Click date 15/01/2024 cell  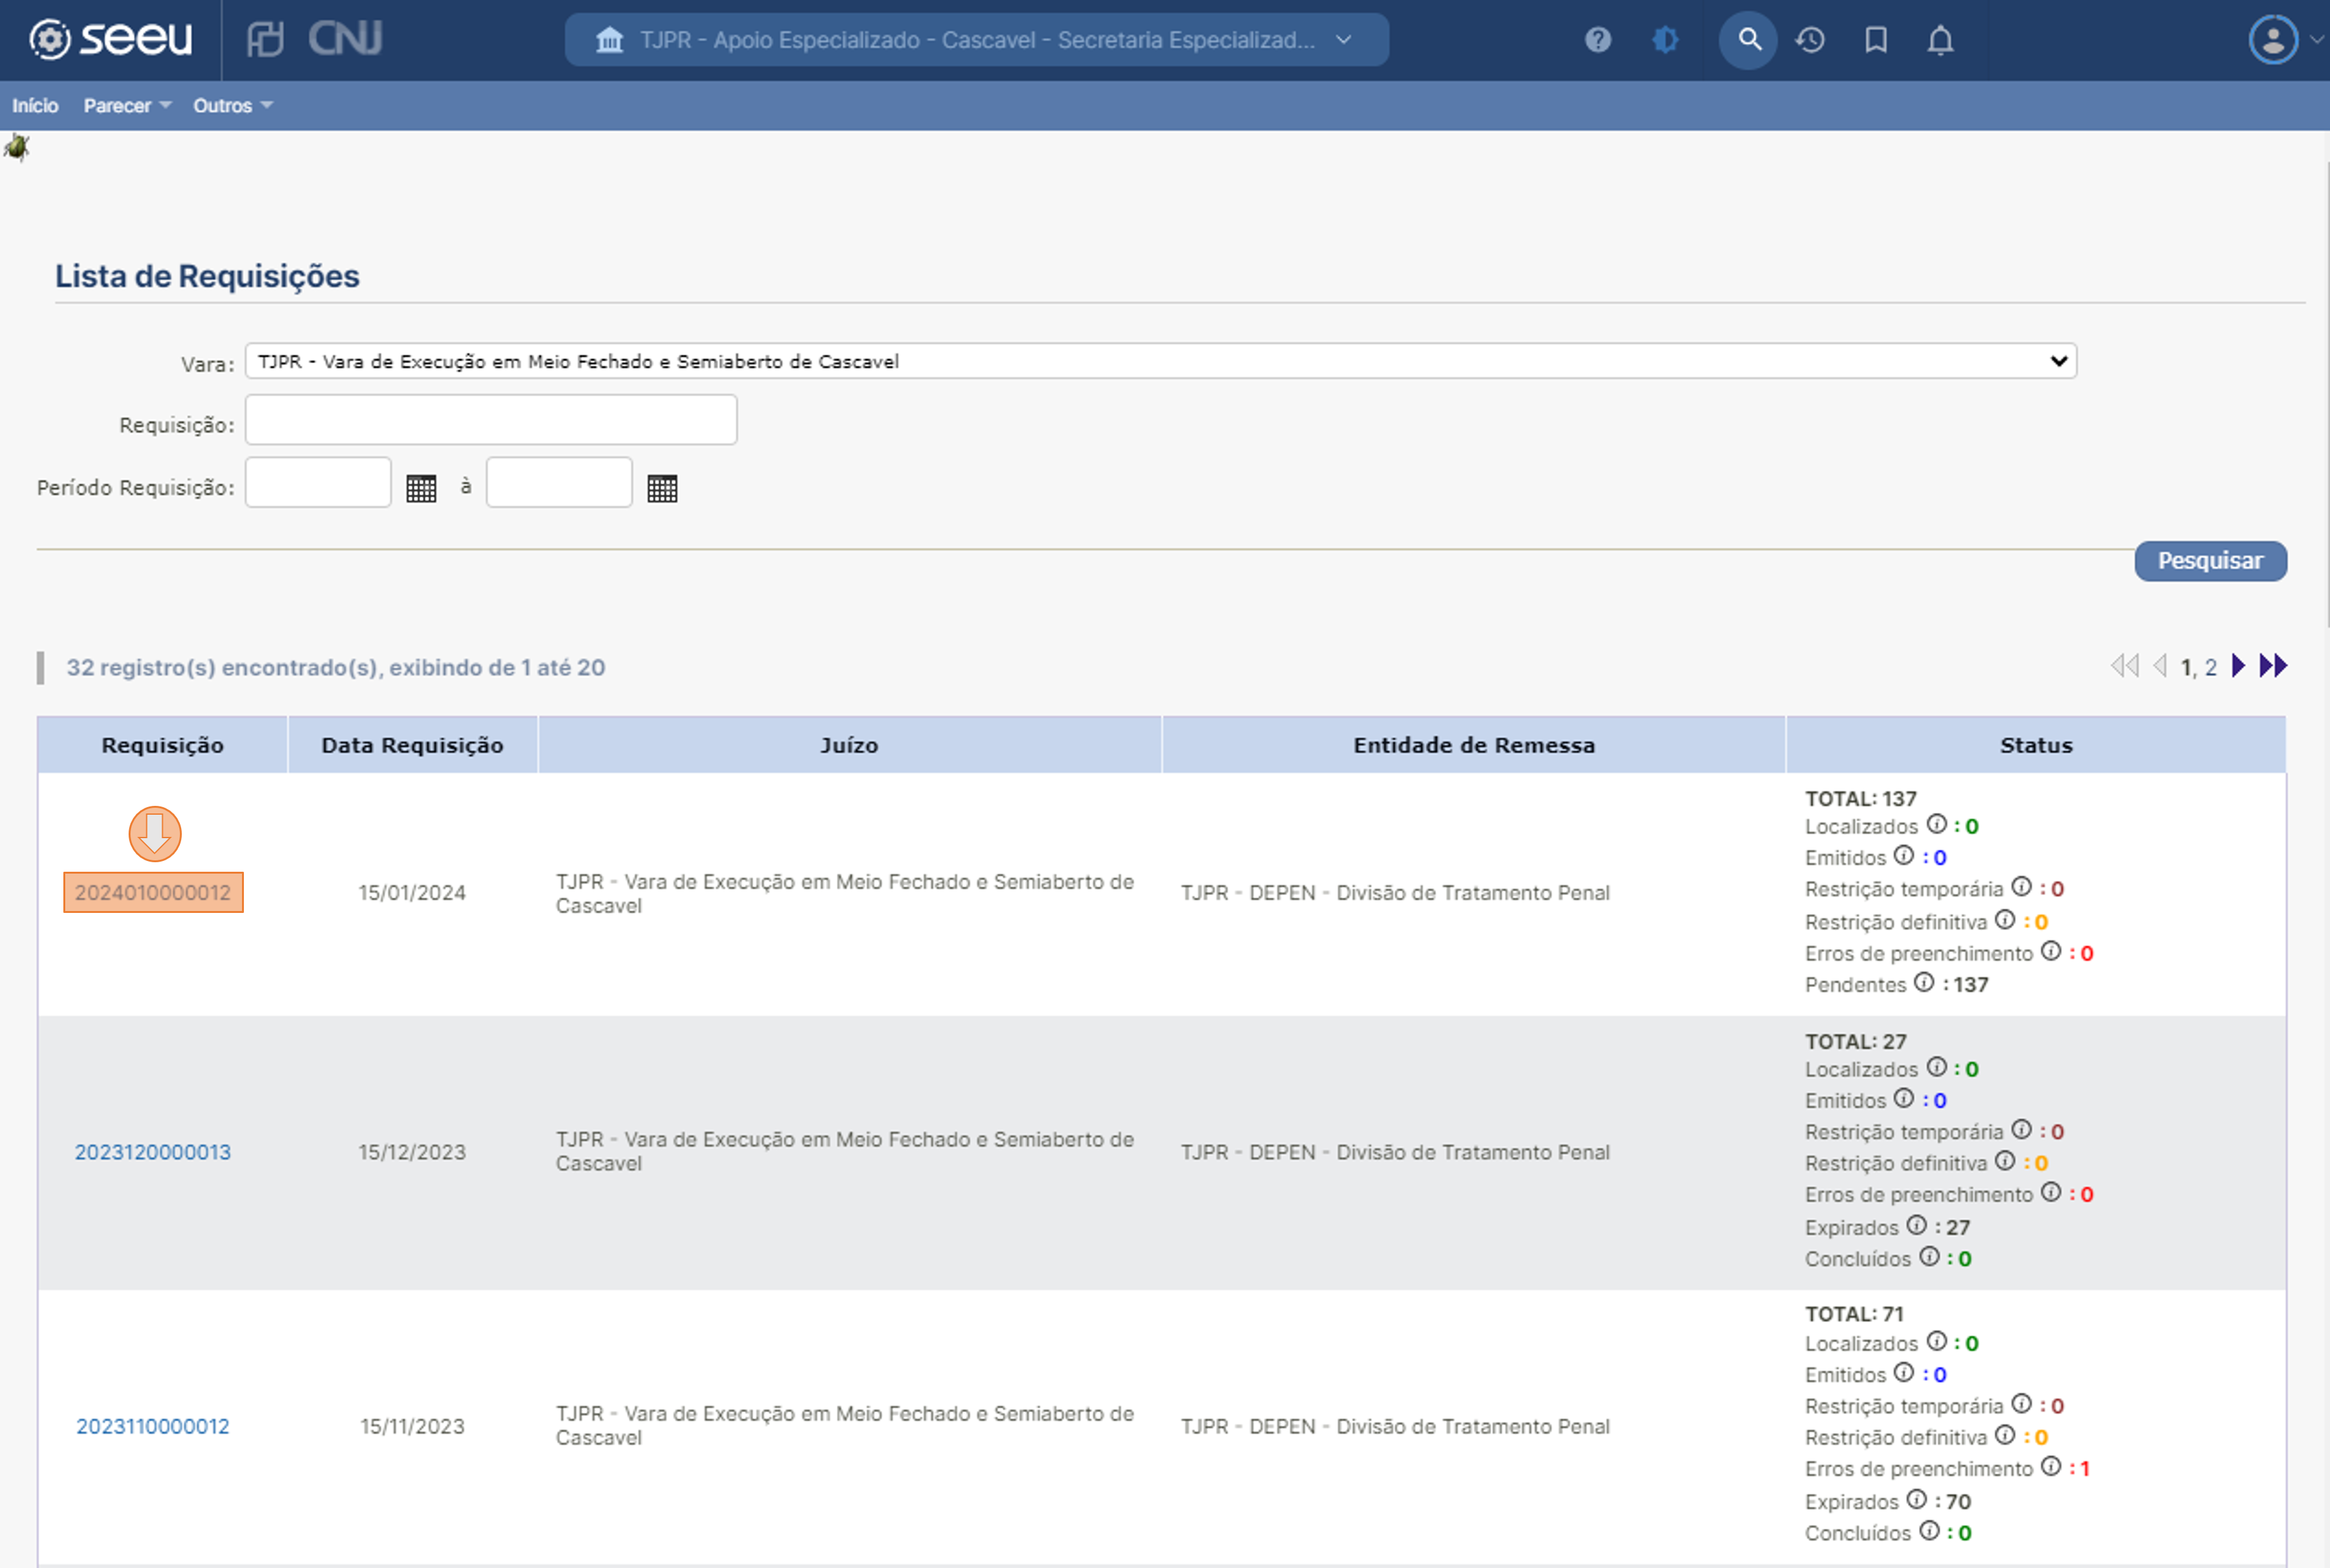(412, 893)
